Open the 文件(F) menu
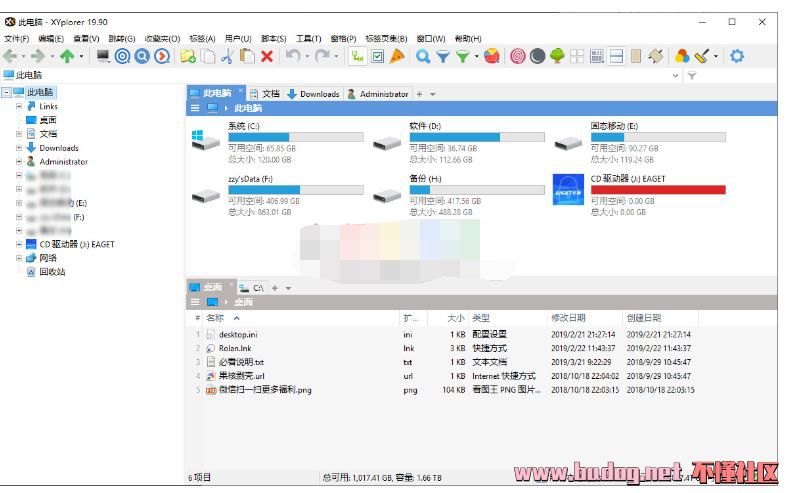Viewport: 788px width, 493px height. coord(17,39)
